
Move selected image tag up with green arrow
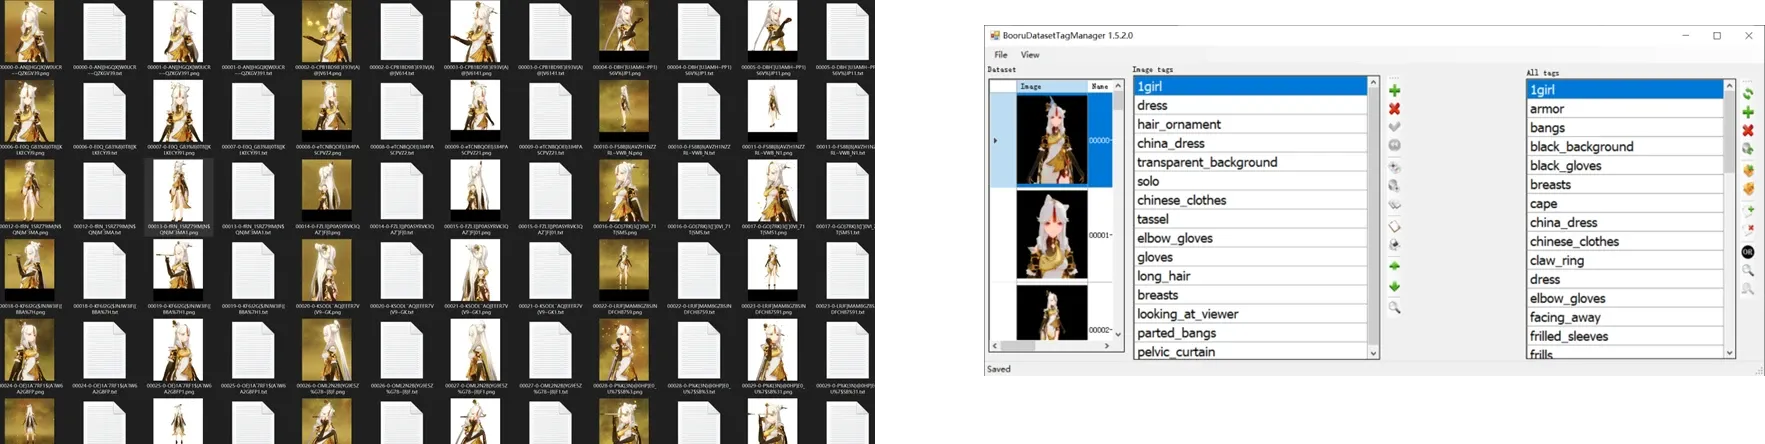point(1394,266)
